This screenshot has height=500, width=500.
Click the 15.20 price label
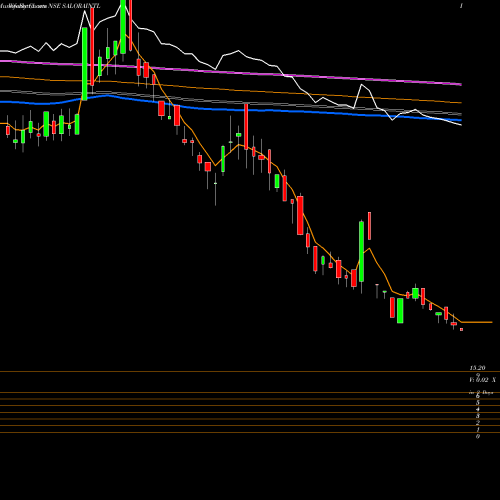pos(477,368)
